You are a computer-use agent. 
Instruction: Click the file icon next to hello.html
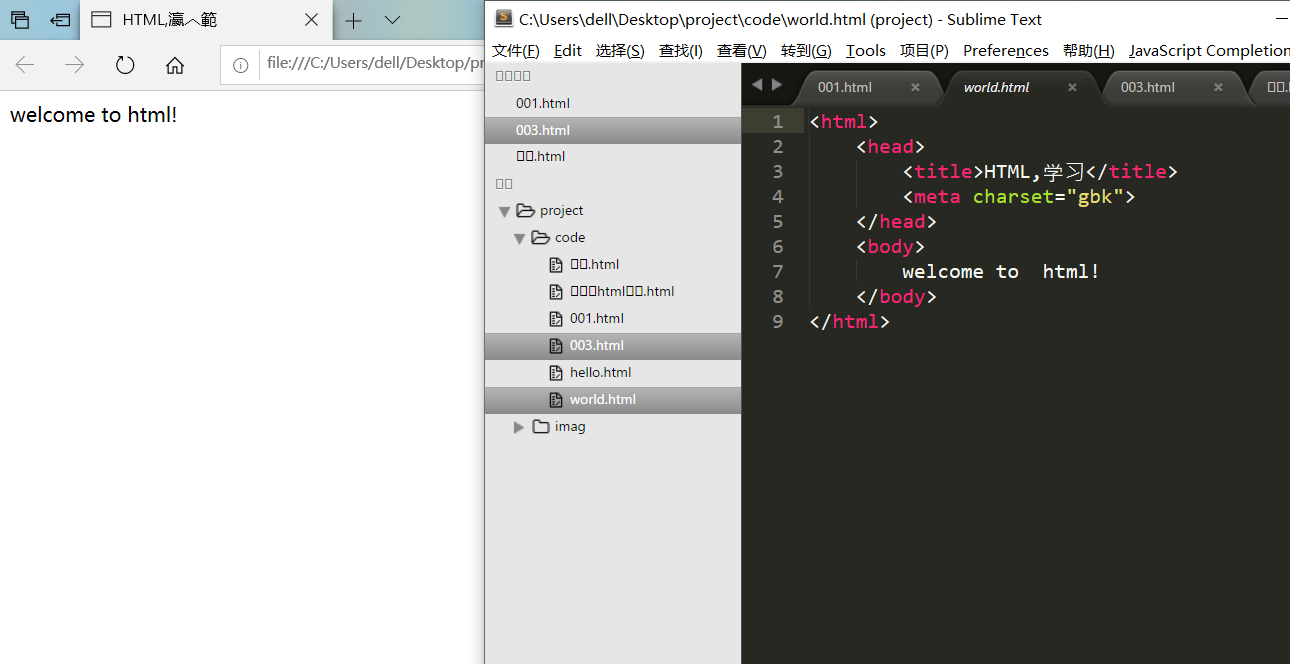pyautogui.click(x=557, y=373)
